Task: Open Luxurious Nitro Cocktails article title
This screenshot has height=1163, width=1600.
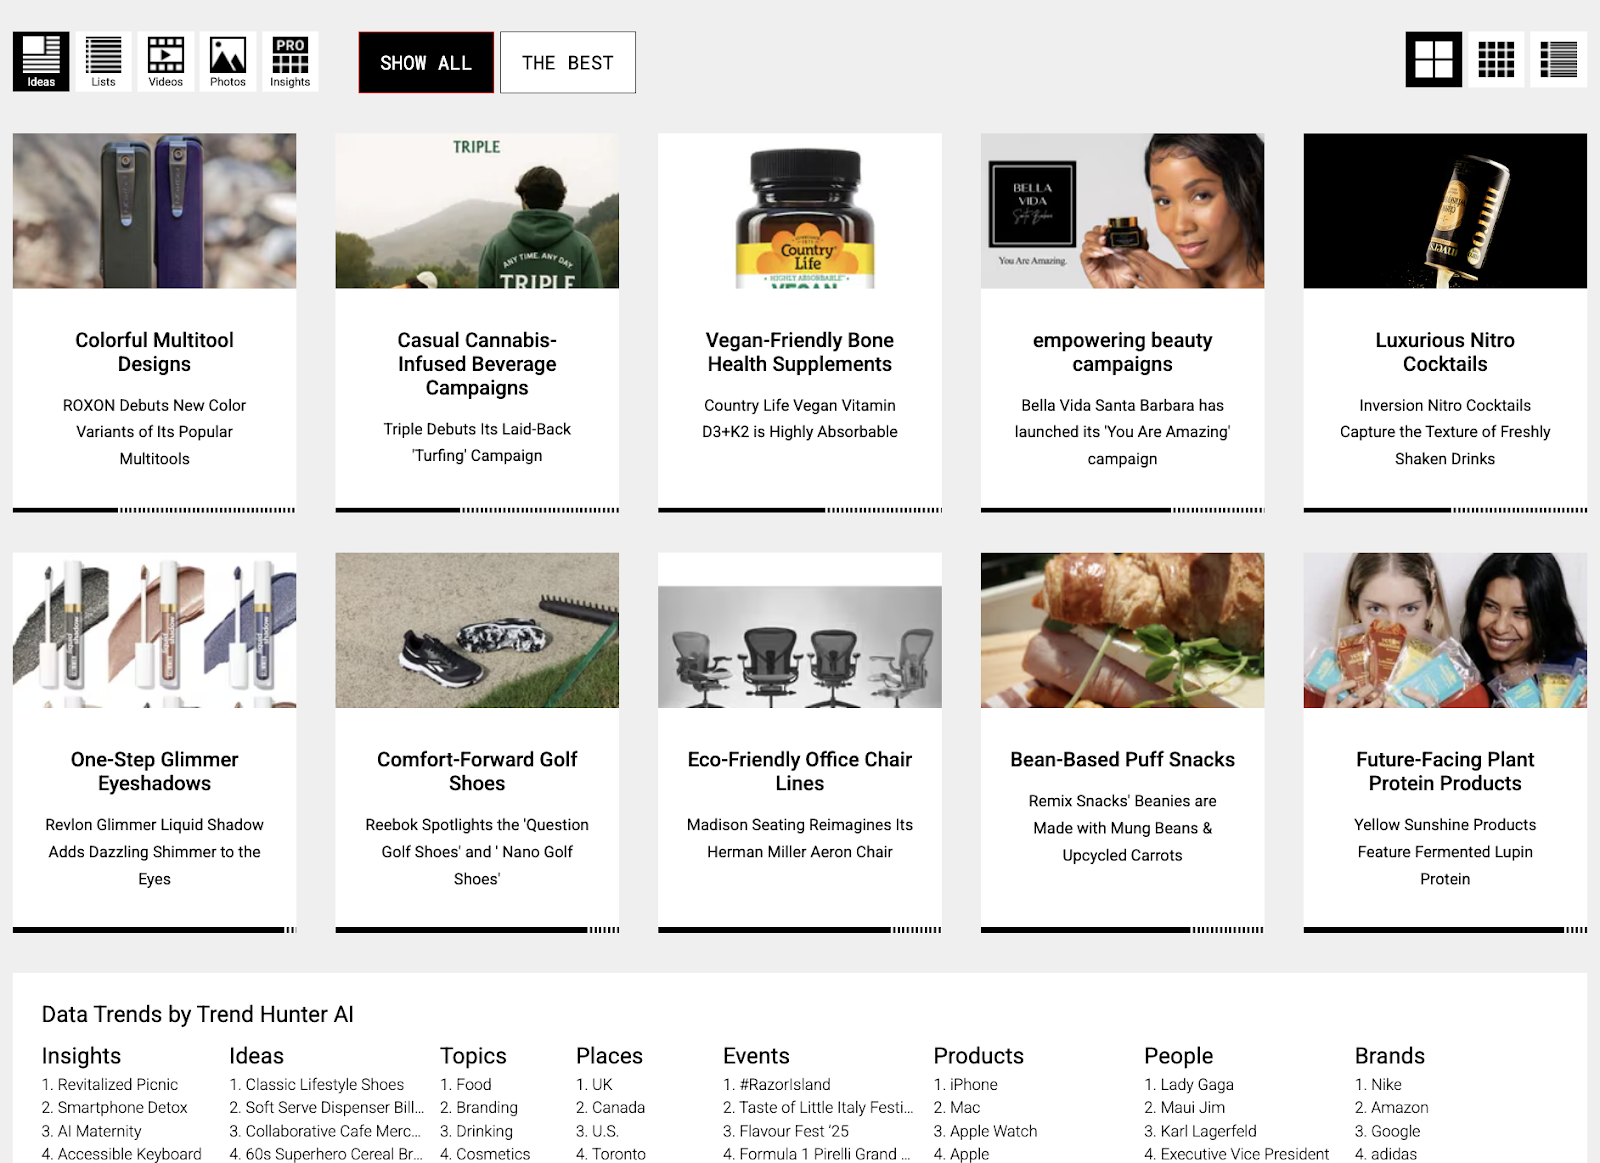Action: pos(1444,352)
